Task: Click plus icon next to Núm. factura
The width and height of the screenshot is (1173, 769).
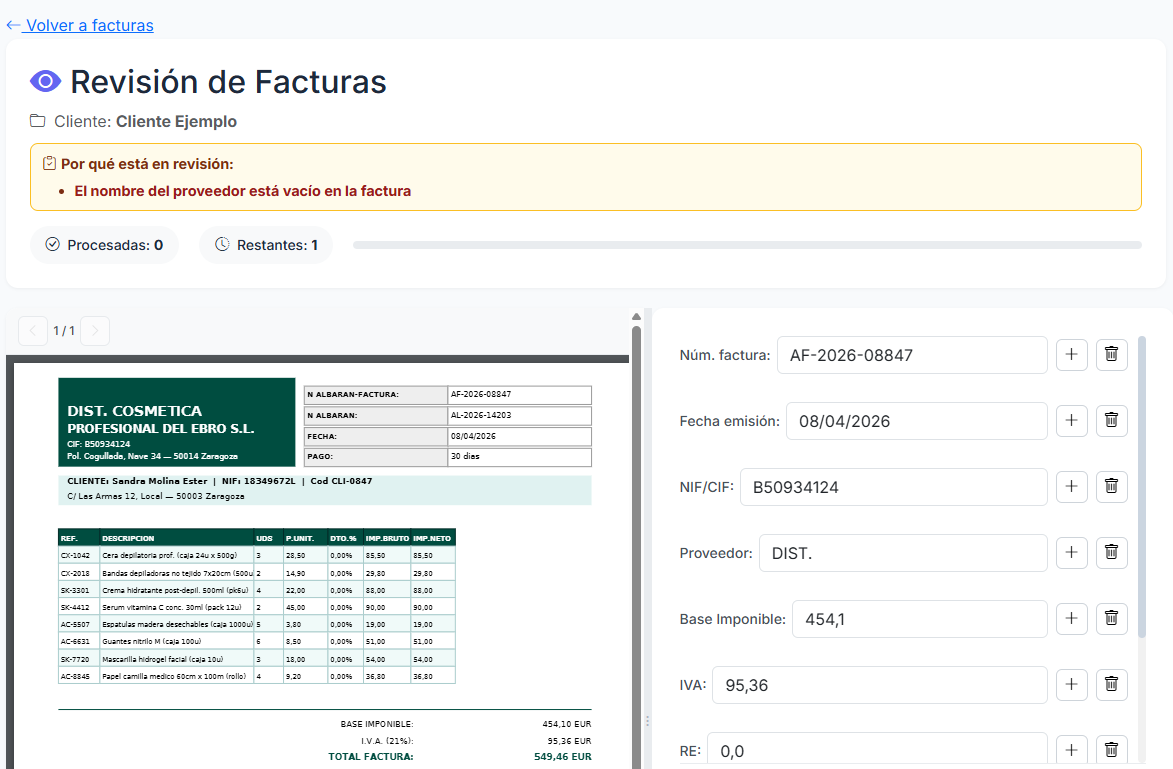Action: [1071, 355]
